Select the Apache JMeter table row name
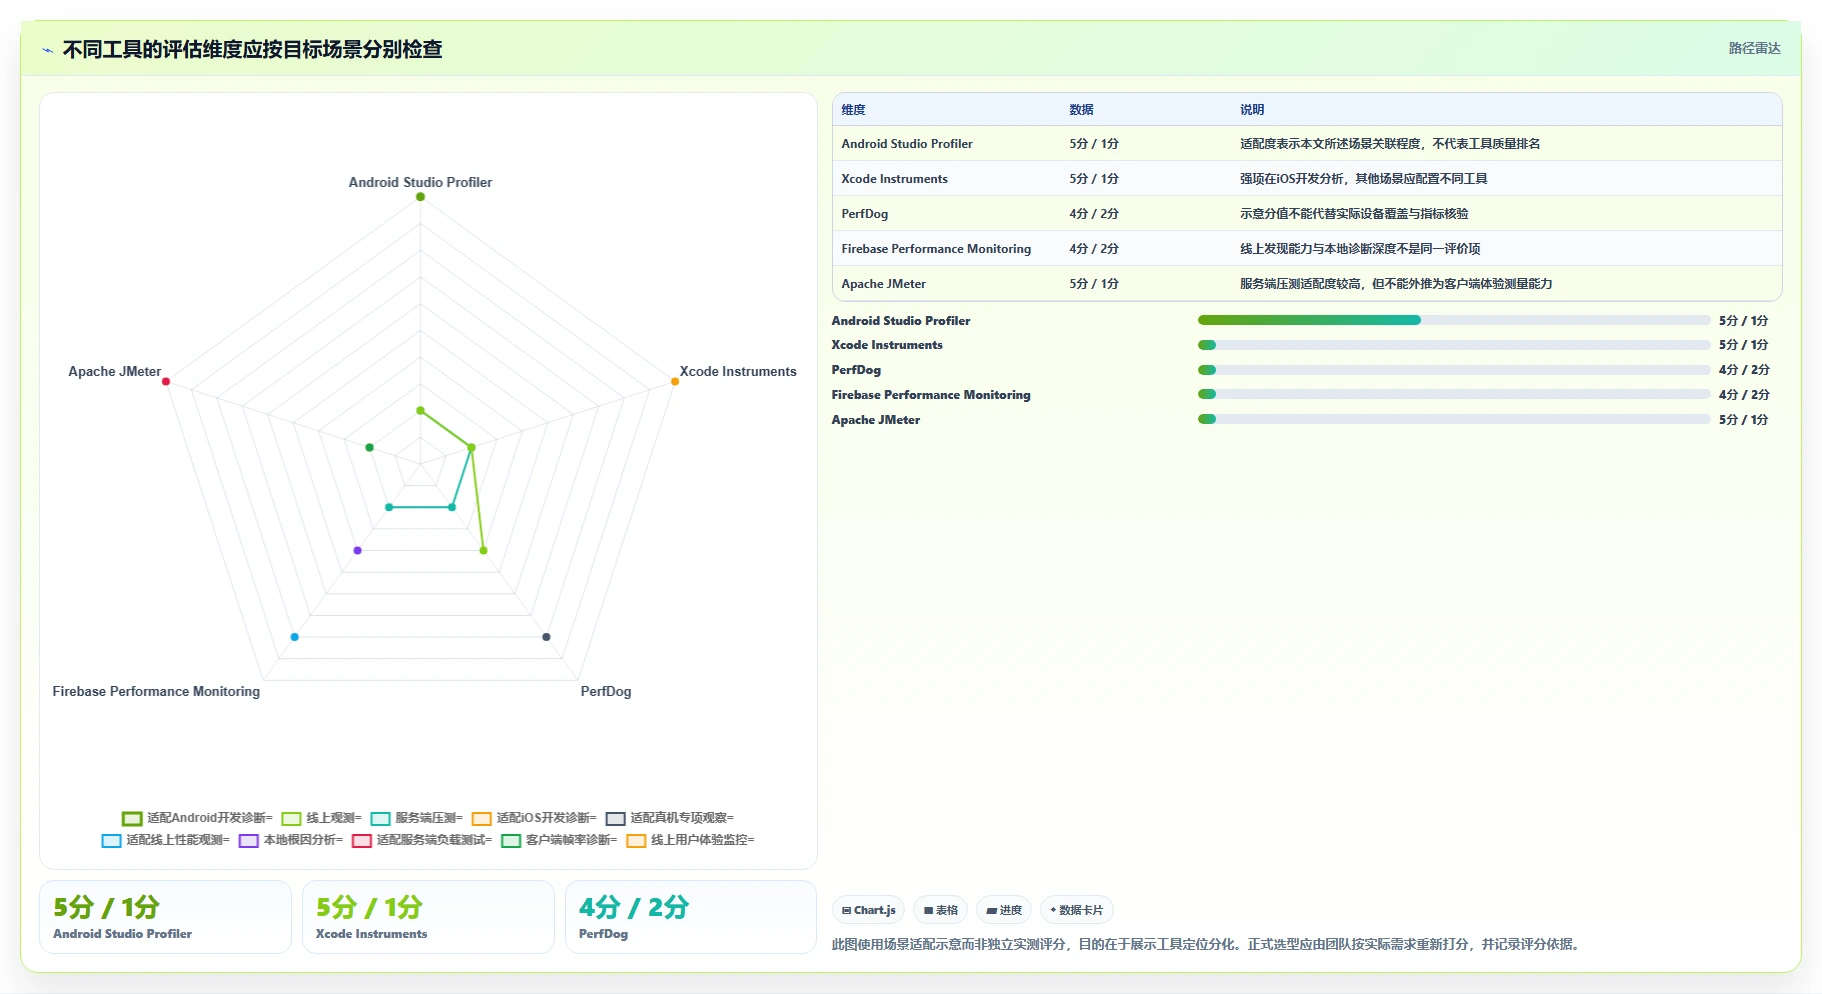Screen dimensions: 1822x994 tap(883, 284)
